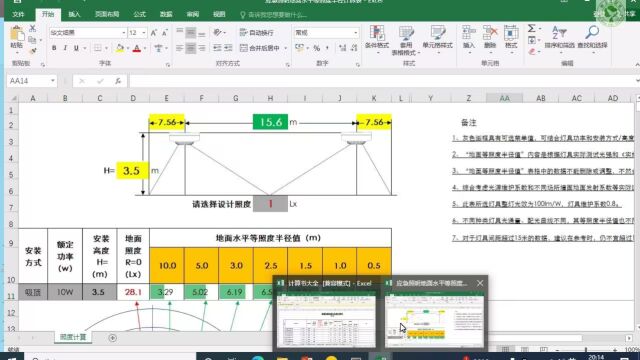The width and height of the screenshot is (640, 360).
Task: Add a new sheet with plus button
Action: tap(113, 338)
